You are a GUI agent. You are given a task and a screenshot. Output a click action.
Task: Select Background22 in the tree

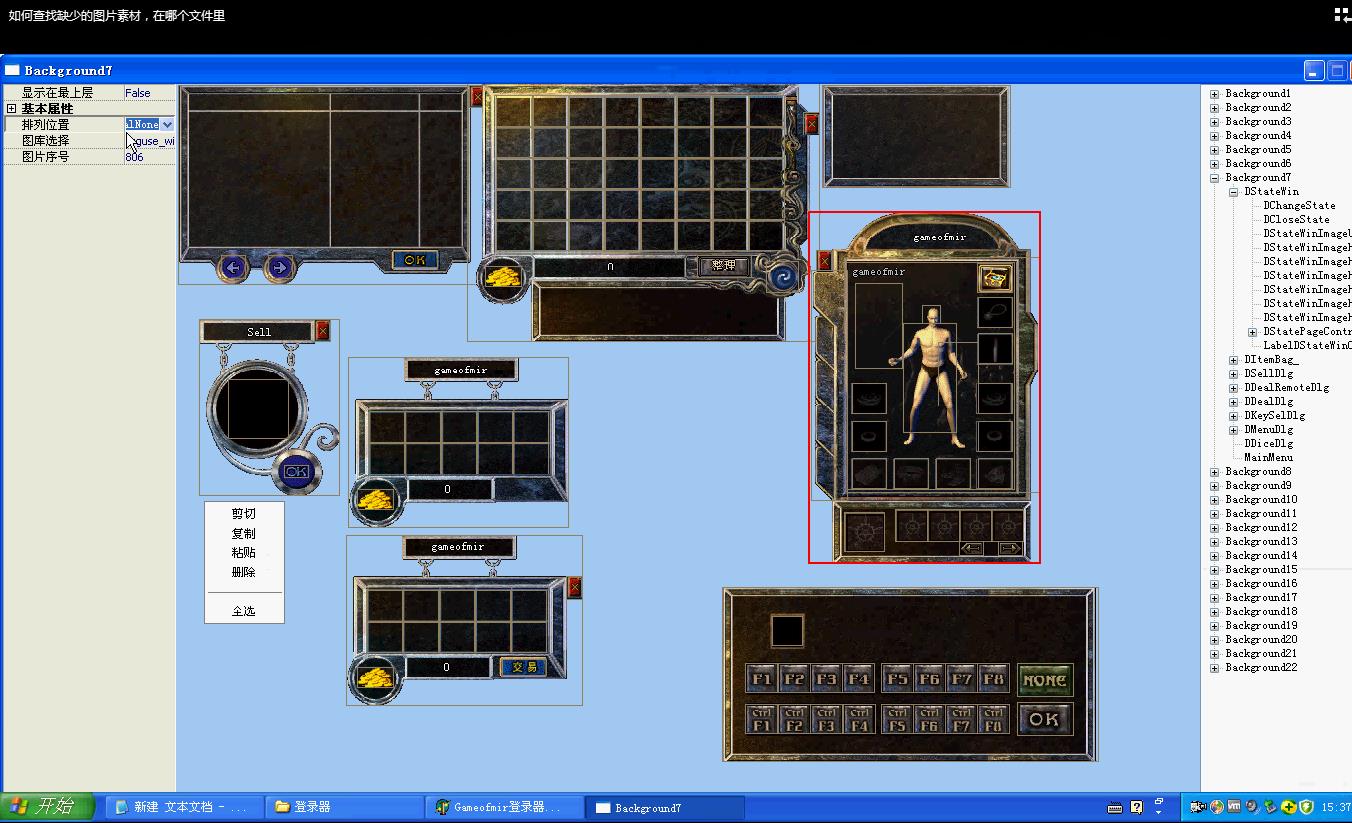pos(1261,667)
